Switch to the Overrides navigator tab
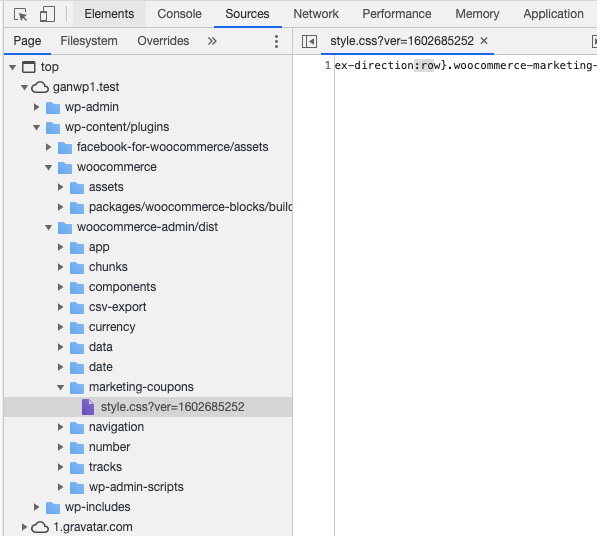This screenshot has width=597, height=536. (163, 41)
